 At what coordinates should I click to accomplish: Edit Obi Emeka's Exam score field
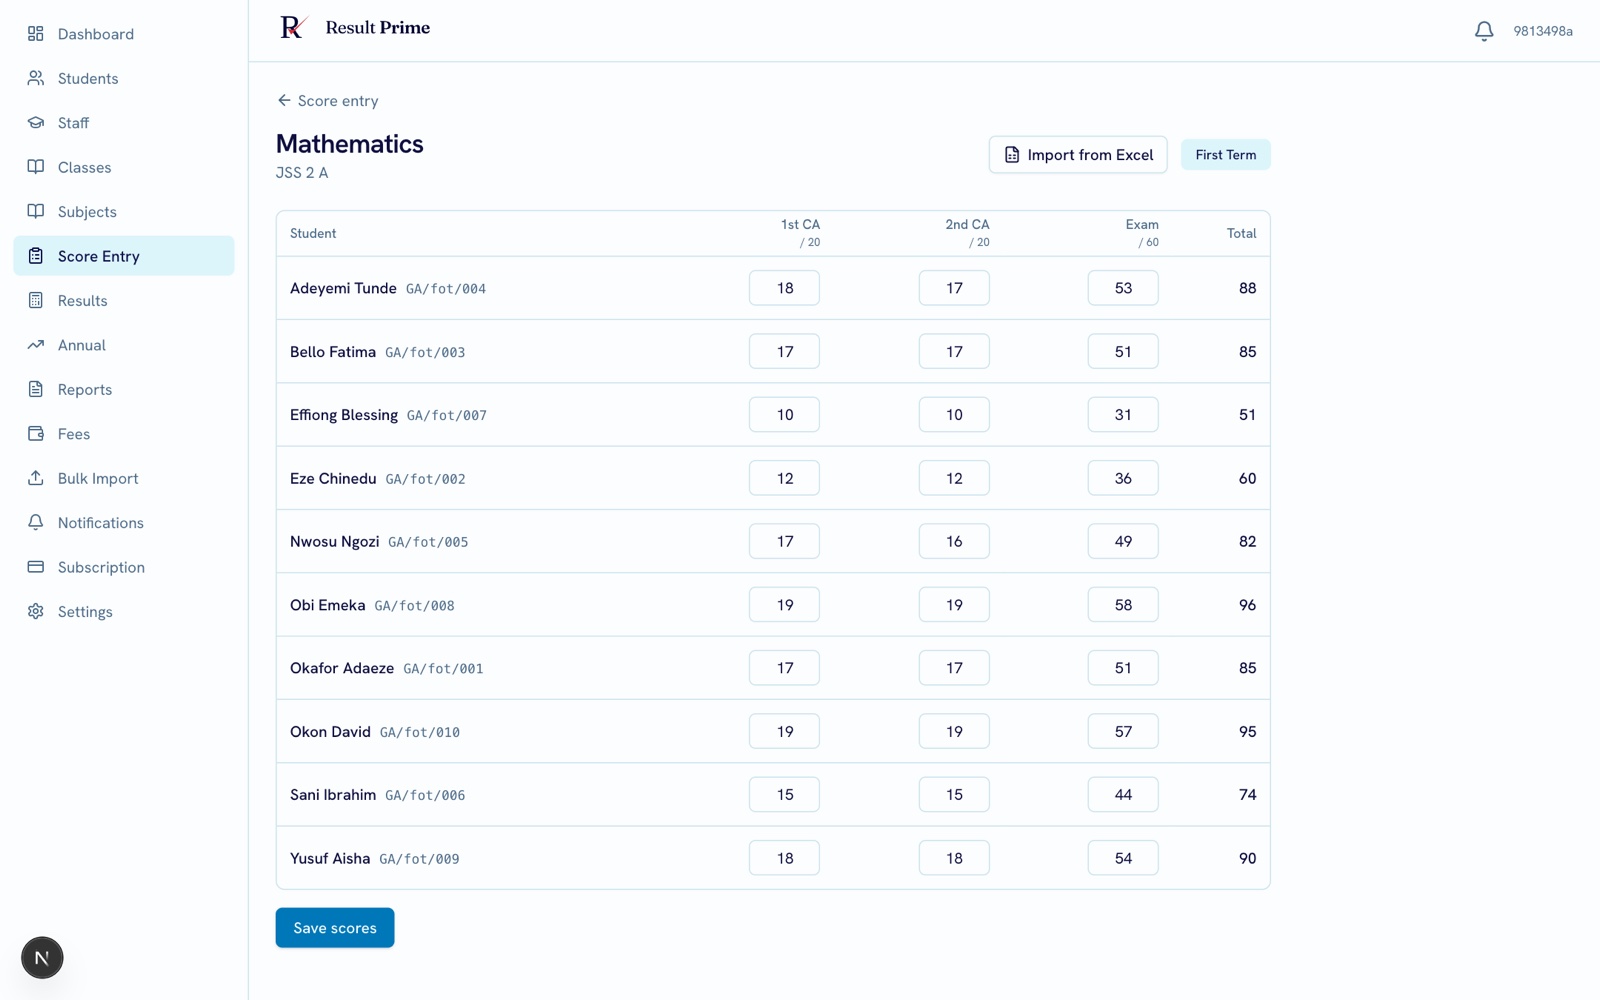point(1123,604)
